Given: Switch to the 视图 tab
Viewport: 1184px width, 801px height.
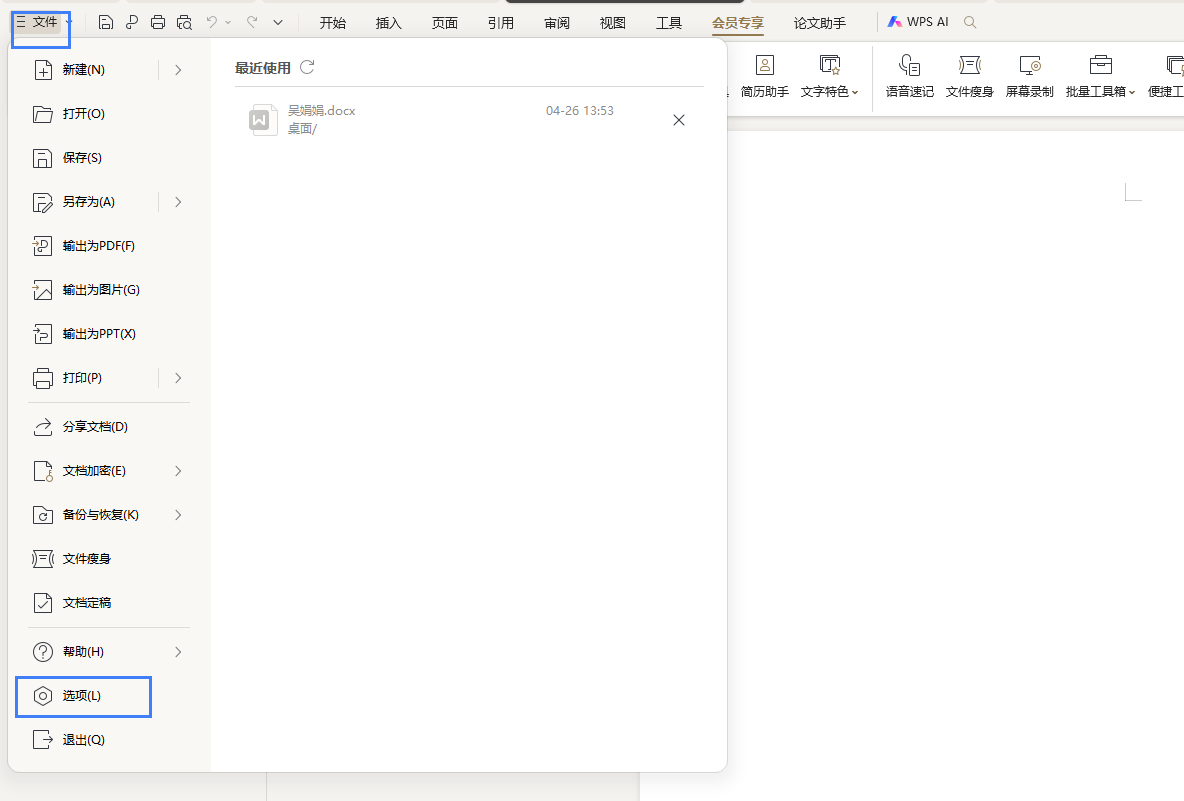Looking at the screenshot, I should pyautogui.click(x=612, y=23).
